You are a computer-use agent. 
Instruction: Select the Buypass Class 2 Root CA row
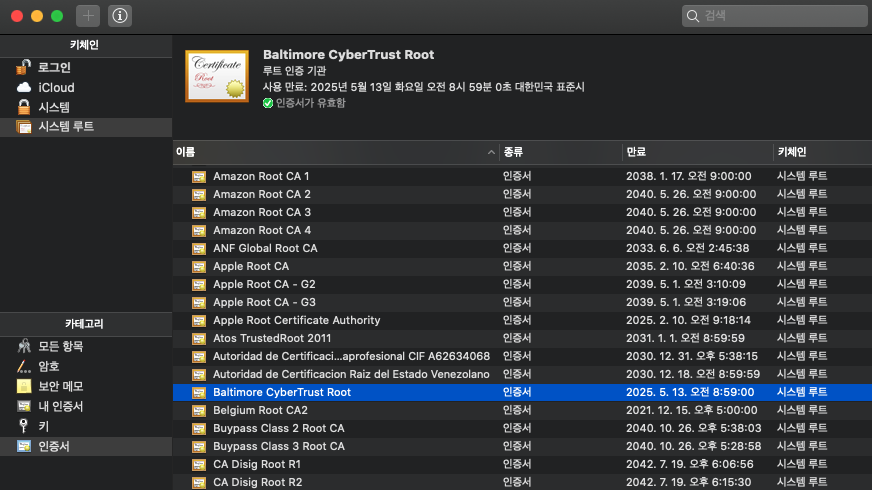(522, 428)
